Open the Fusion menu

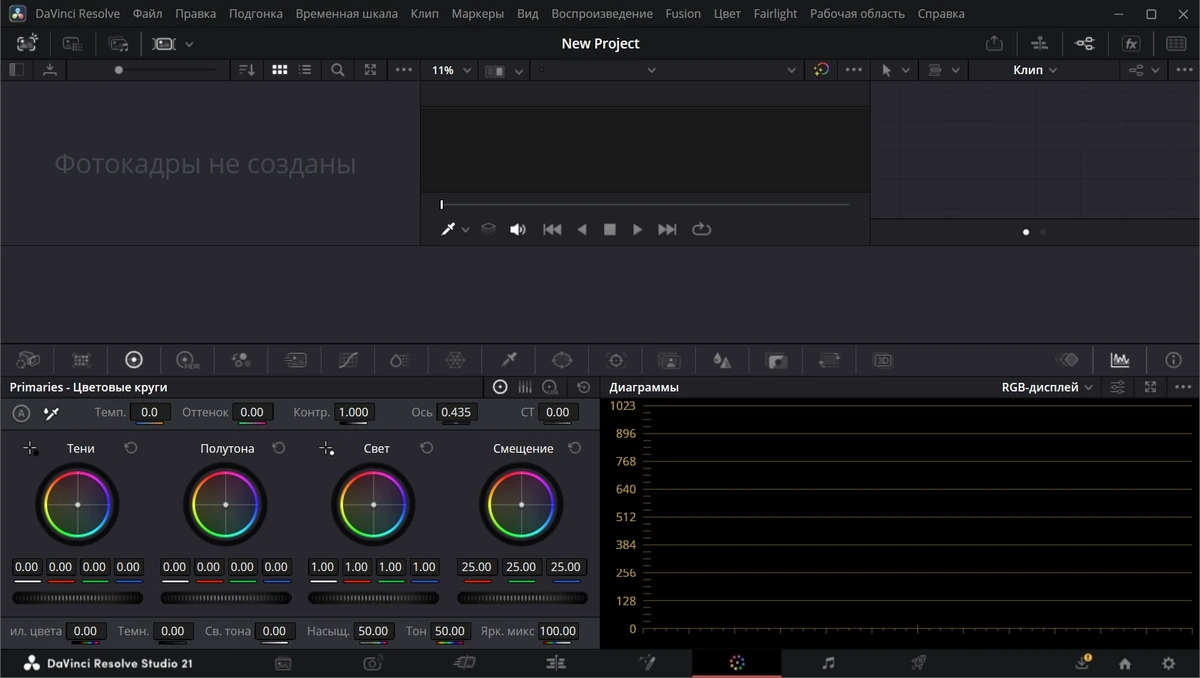683,14
